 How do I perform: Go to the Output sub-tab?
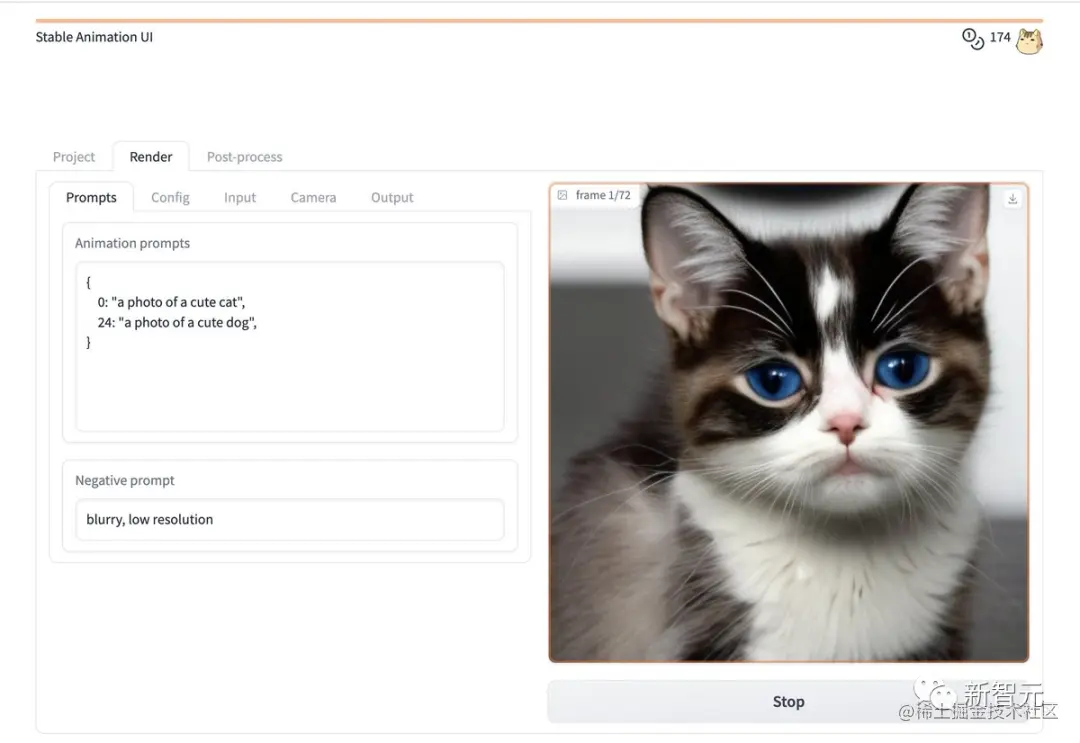click(392, 198)
